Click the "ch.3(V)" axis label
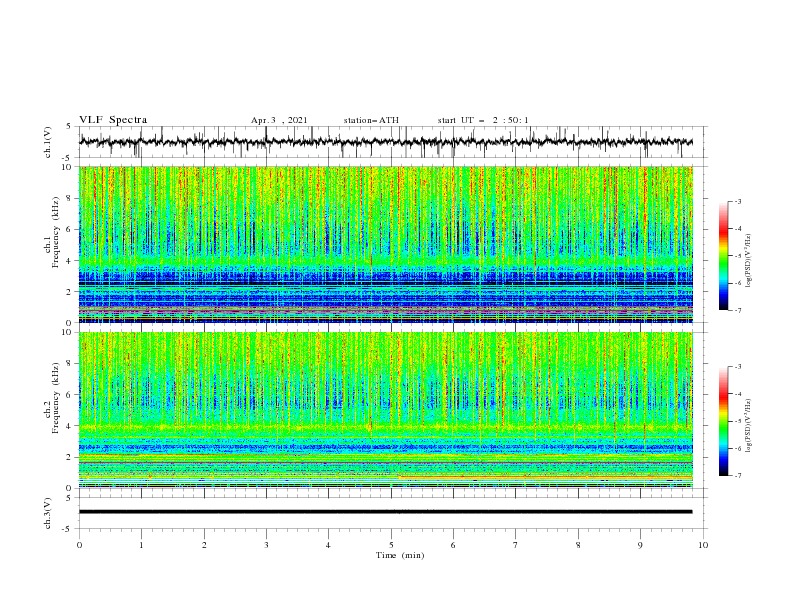792x612 pixels. pos(48,513)
